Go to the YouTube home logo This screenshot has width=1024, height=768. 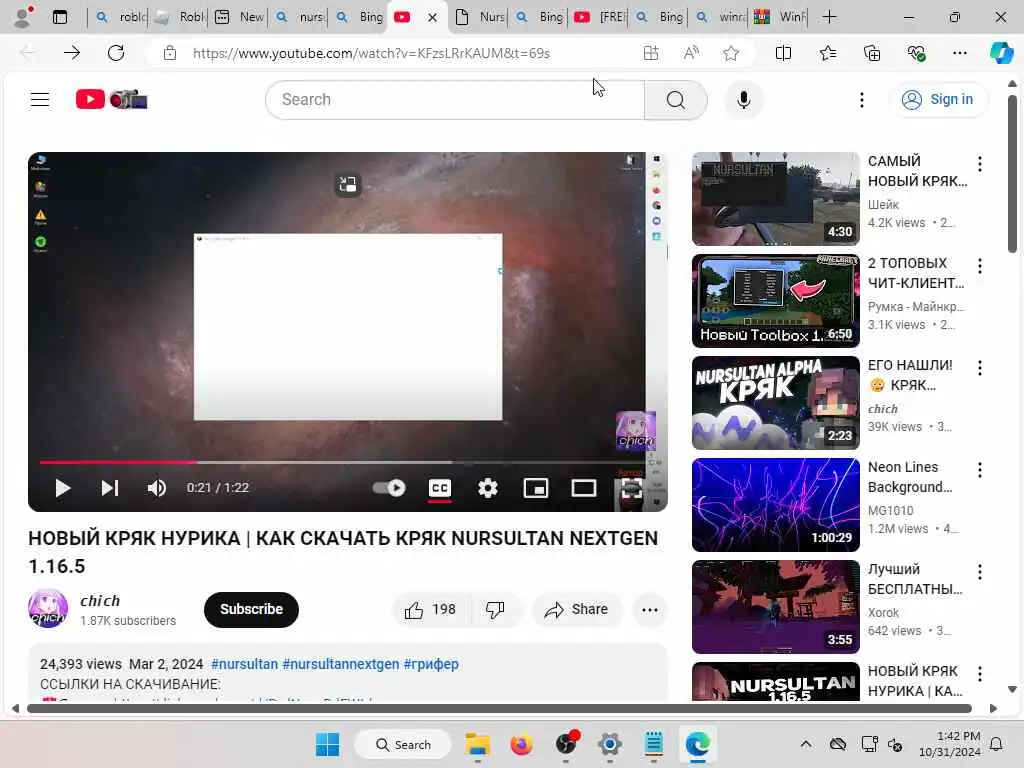[x=112, y=99]
